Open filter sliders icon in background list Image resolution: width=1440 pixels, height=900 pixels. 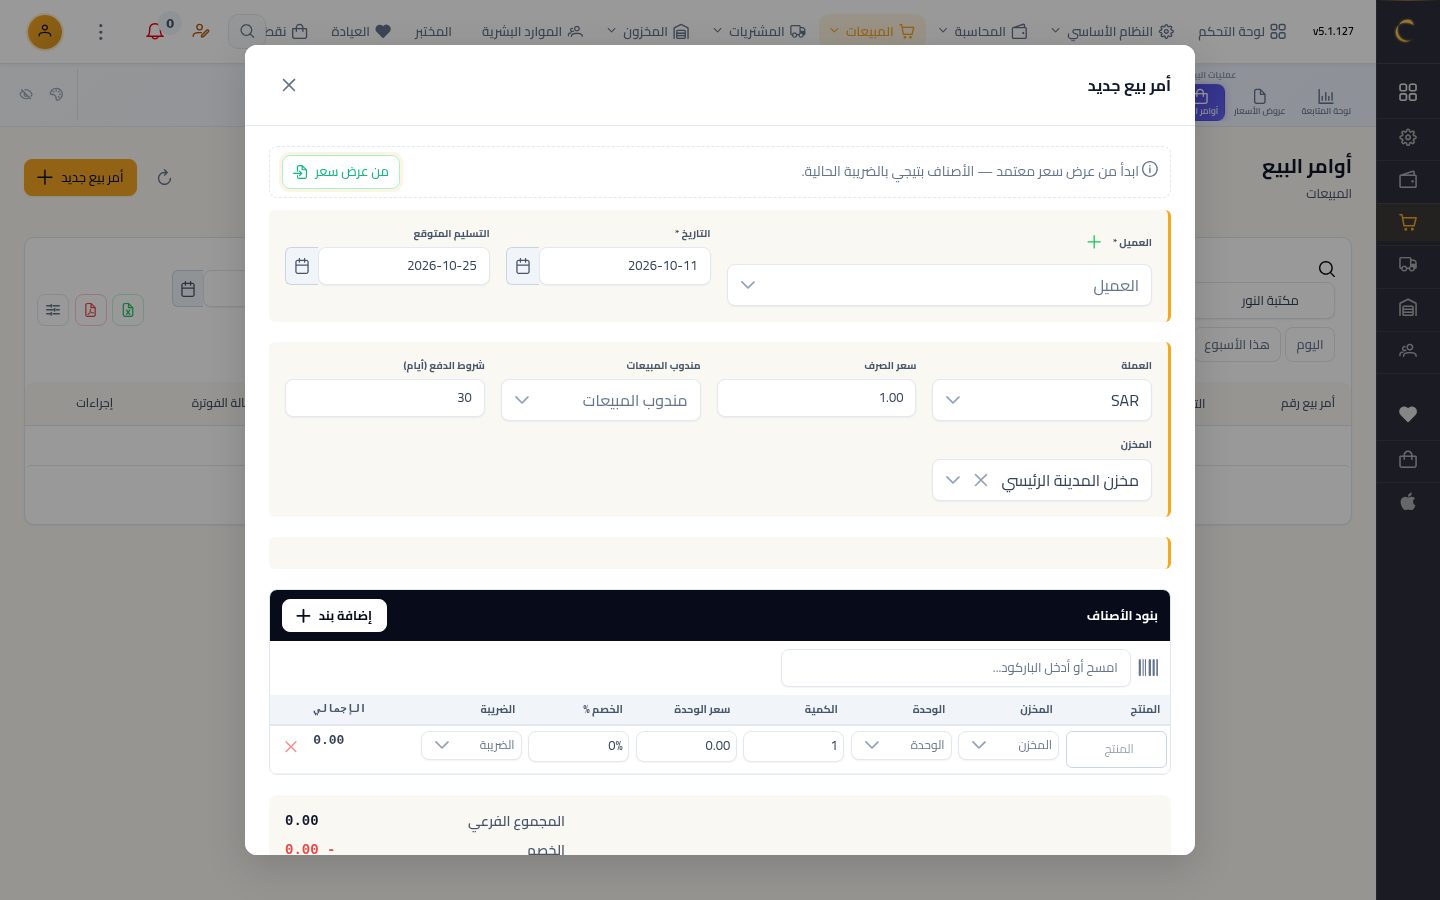[x=53, y=310]
